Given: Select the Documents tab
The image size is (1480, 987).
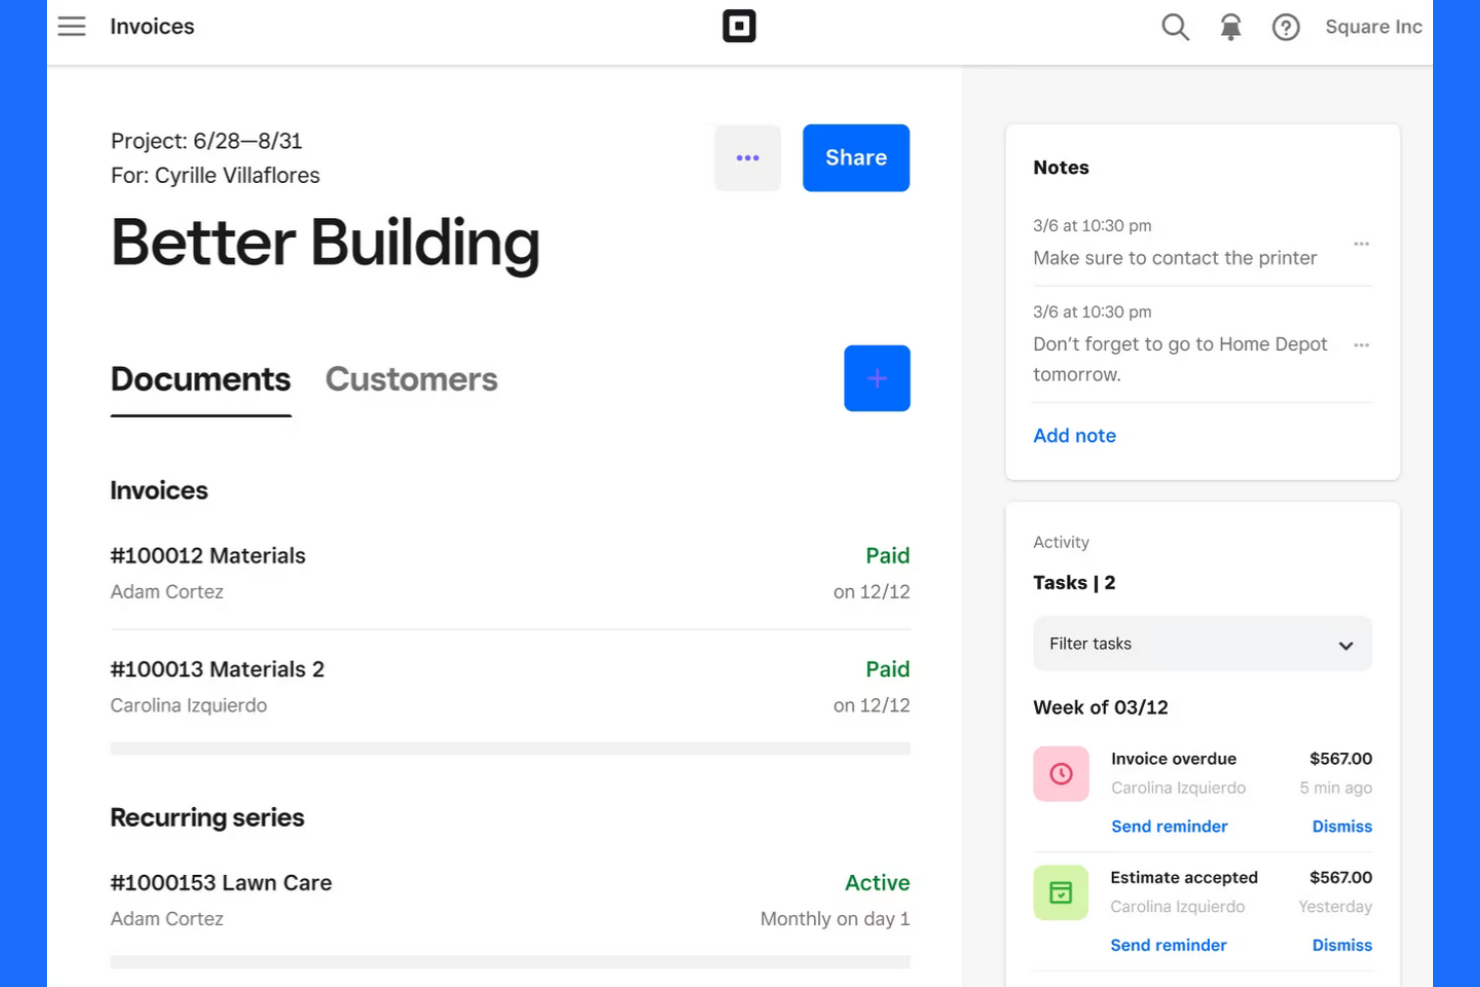Looking at the screenshot, I should click(200, 379).
